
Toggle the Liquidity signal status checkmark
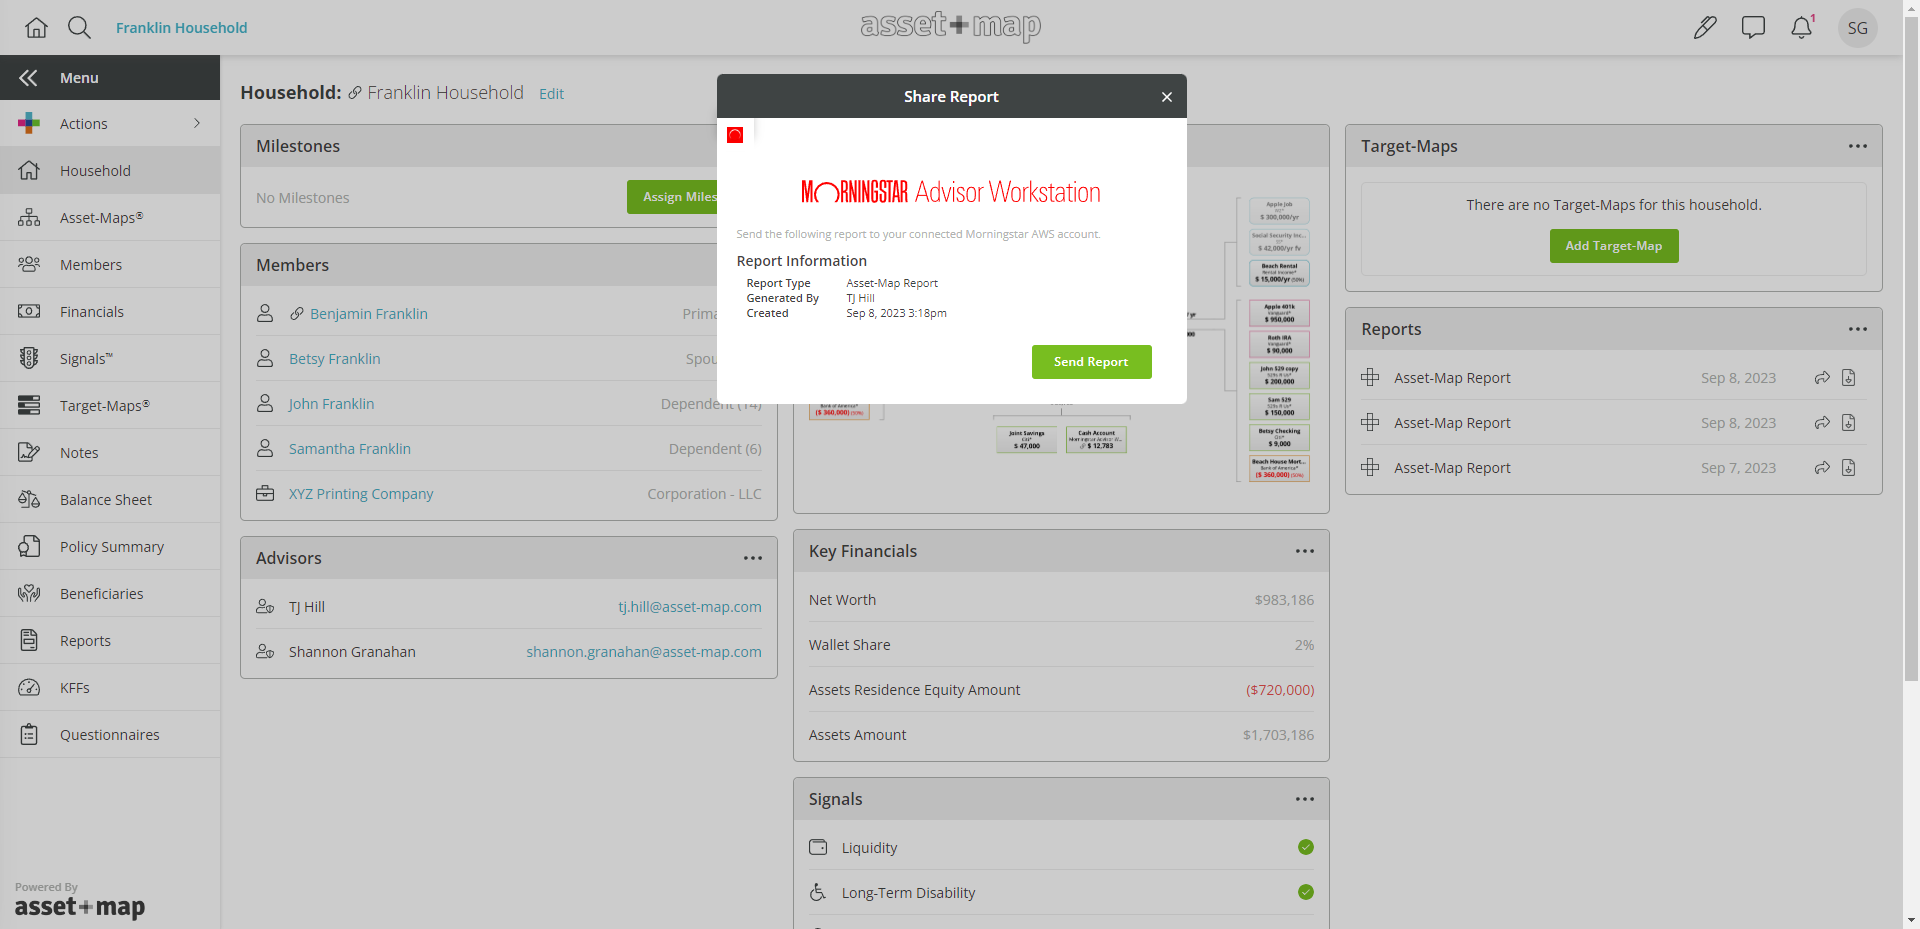coord(1305,847)
